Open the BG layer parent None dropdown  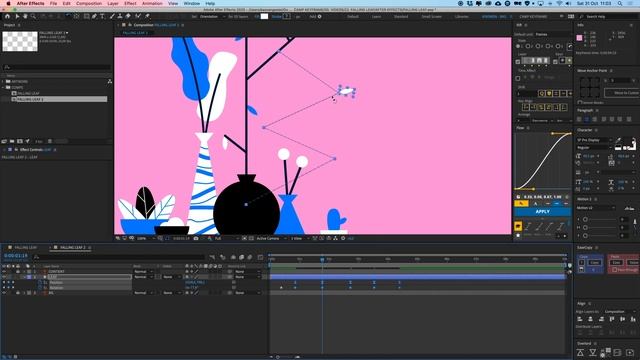[x=247, y=293]
